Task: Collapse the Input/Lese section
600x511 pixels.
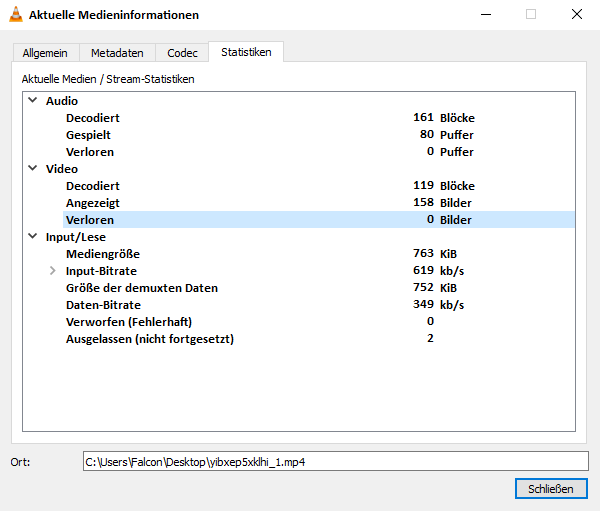Action: (x=33, y=237)
